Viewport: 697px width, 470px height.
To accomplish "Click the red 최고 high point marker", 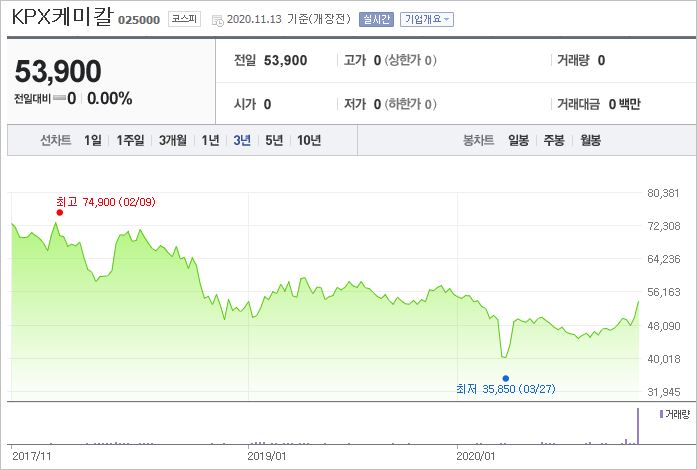I will 60,213.
